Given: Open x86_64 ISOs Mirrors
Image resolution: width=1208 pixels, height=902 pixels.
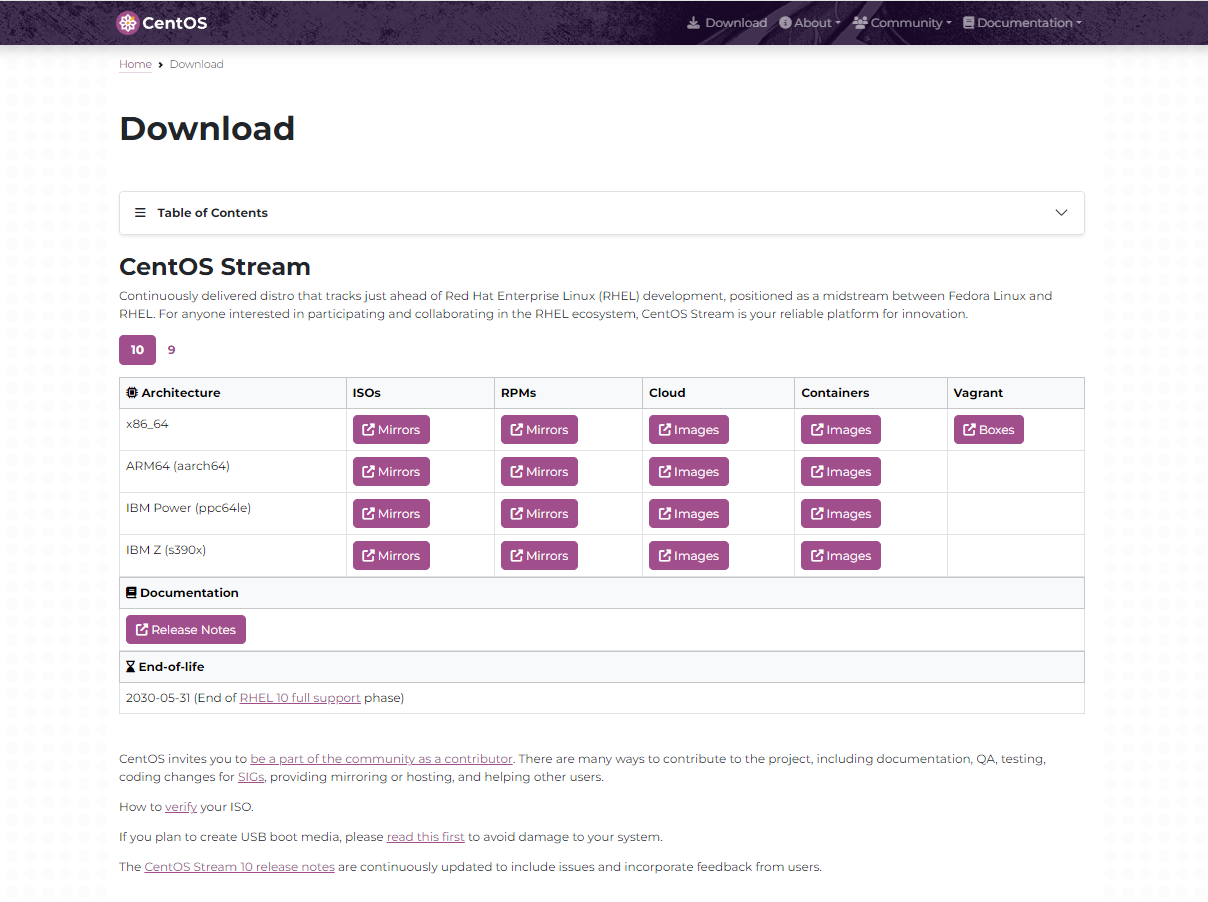Looking at the screenshot, I should [x=391, y=430].
